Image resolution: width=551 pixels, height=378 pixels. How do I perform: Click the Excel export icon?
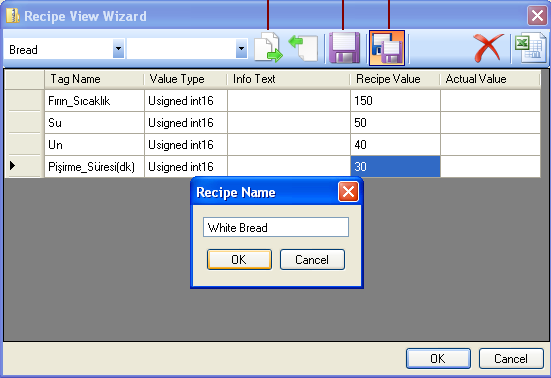coord(530,48)
